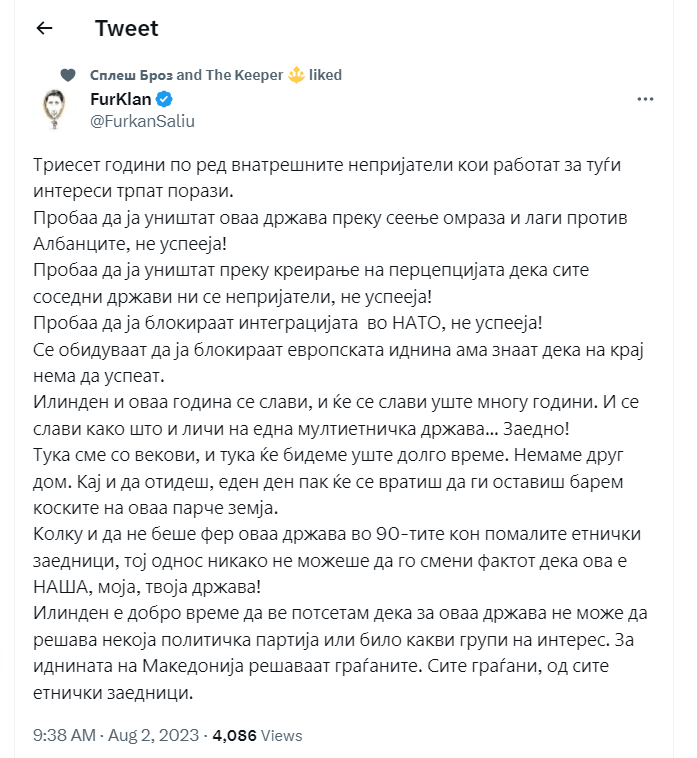The image size is (697, 758).
Task: Click the 4,086 view count
Action: [x=234, y=735]
